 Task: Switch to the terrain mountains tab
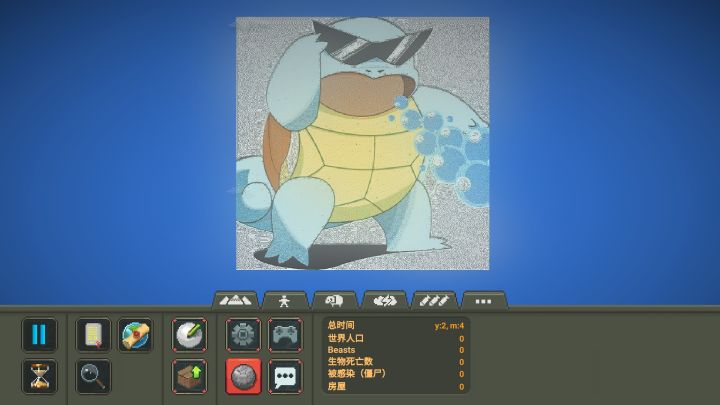[235, 300]
